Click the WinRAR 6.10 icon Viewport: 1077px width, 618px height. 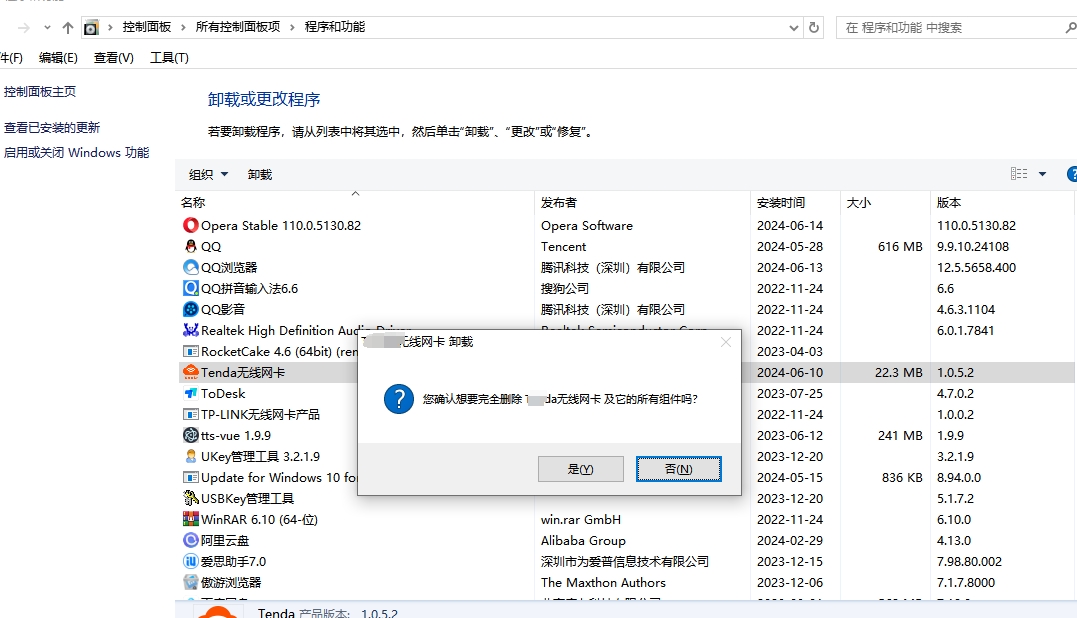coord(190,519)
